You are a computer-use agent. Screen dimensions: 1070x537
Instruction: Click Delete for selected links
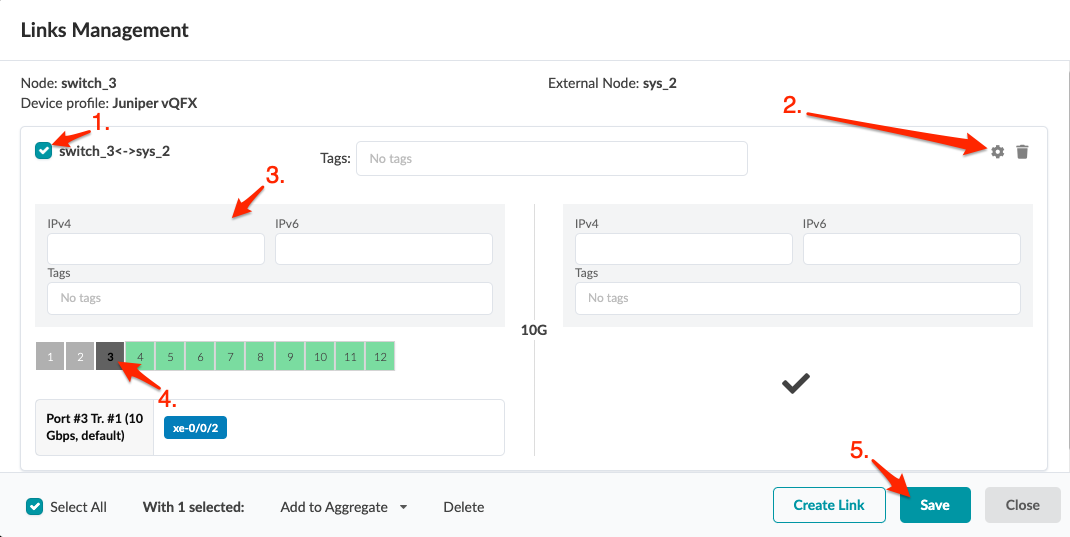[x=464, y=507]
